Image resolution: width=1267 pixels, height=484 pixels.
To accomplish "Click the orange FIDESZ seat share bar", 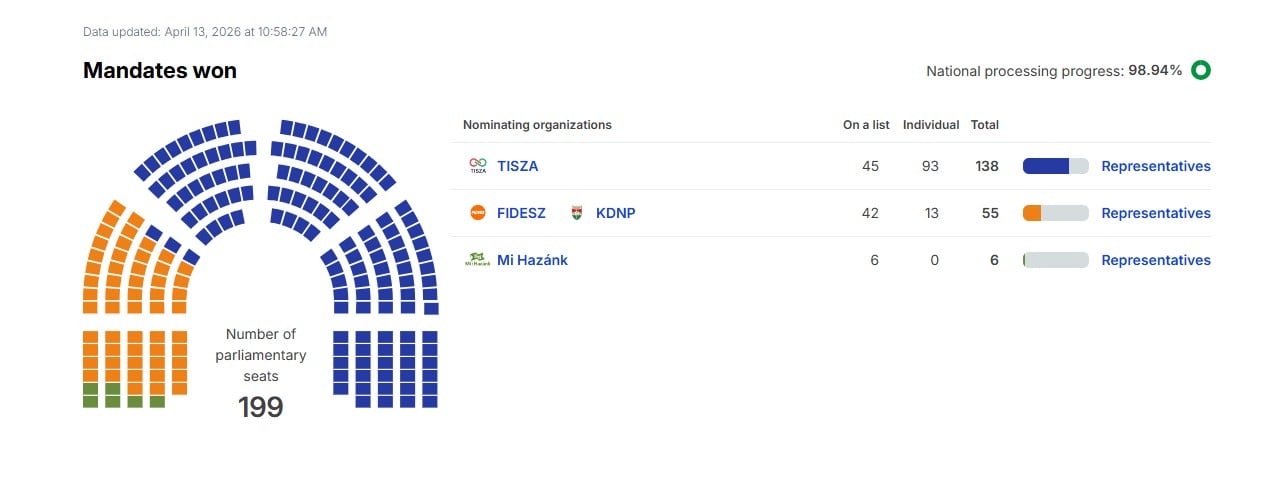I will click(1032, 213).
